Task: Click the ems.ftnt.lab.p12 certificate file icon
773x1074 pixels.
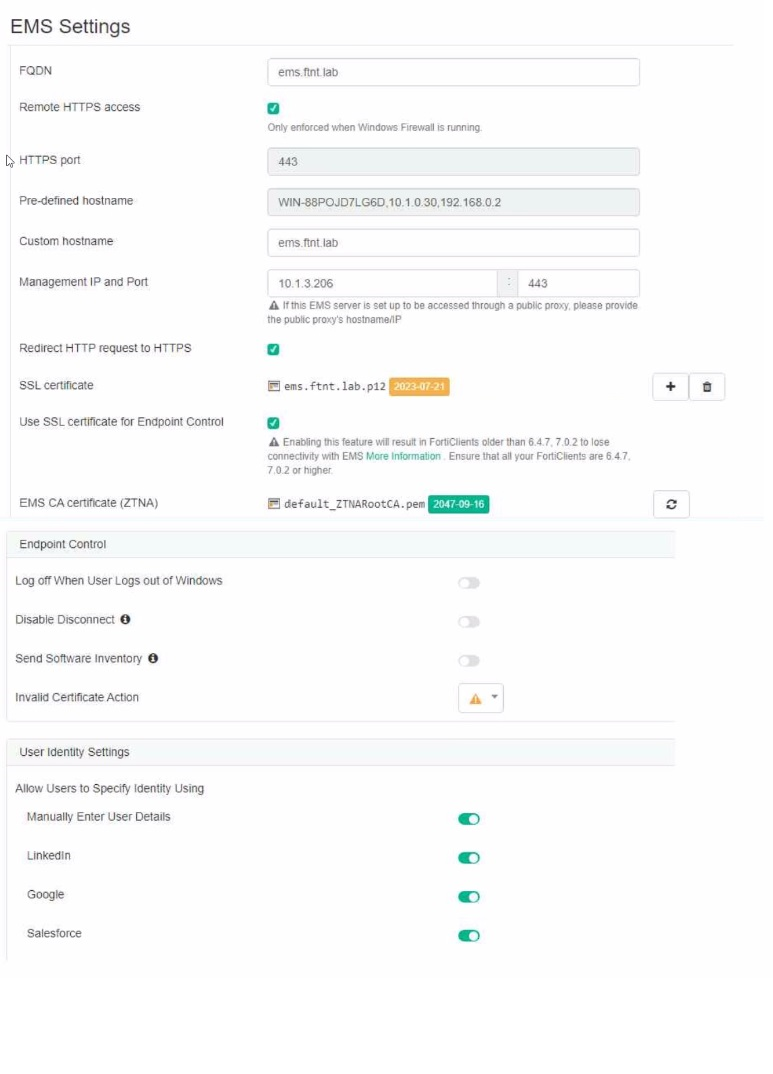Action: point(274,386)
